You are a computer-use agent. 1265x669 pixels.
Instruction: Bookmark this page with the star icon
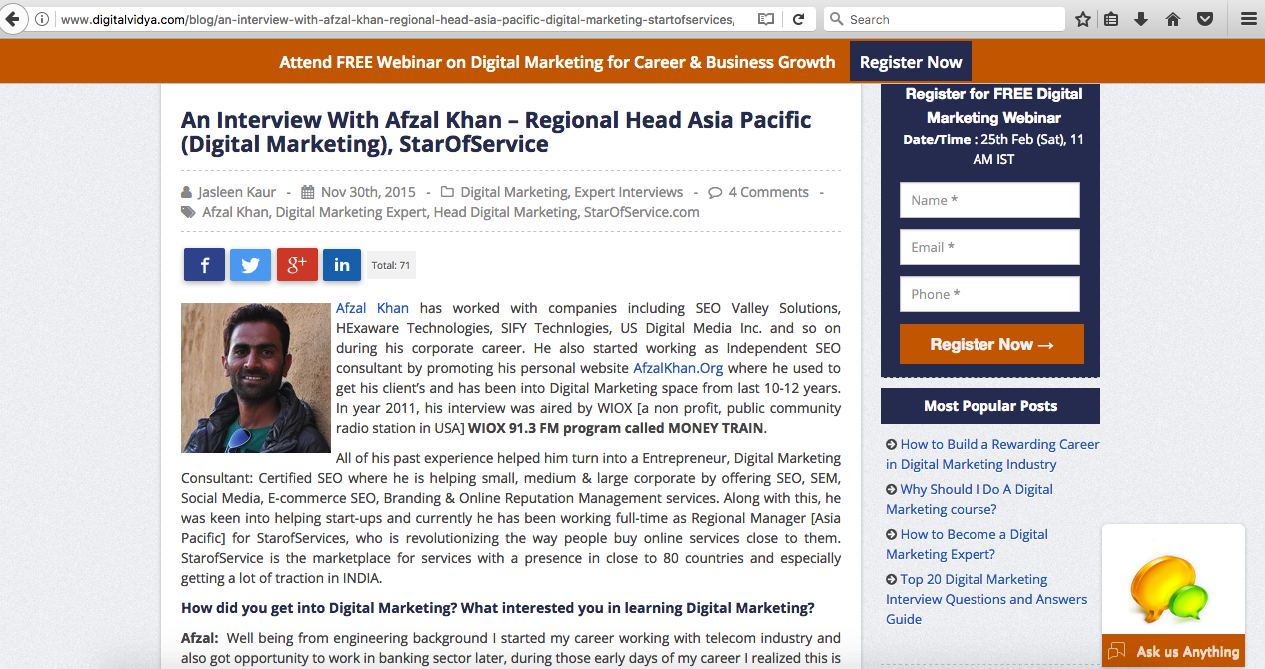(1081, 18)
